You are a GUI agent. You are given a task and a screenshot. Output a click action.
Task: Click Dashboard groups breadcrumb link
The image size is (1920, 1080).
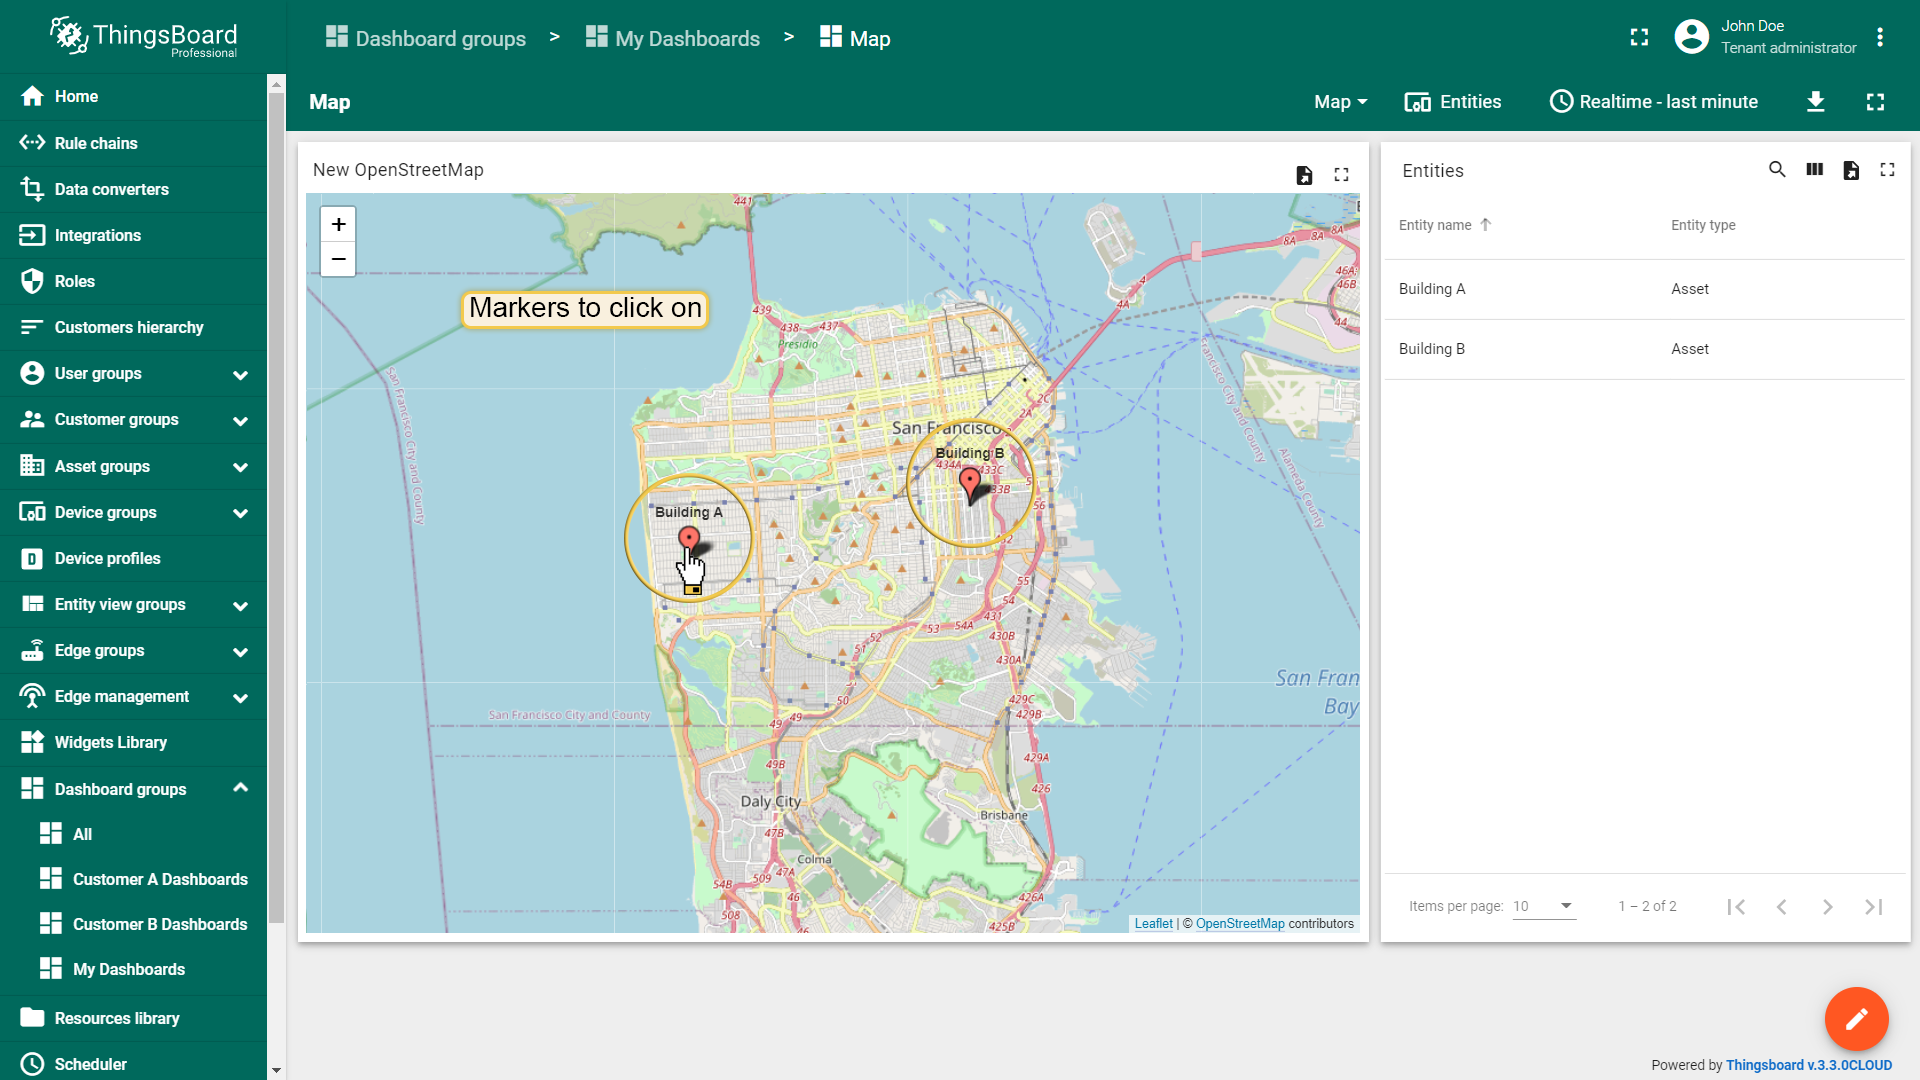(426, 38)
